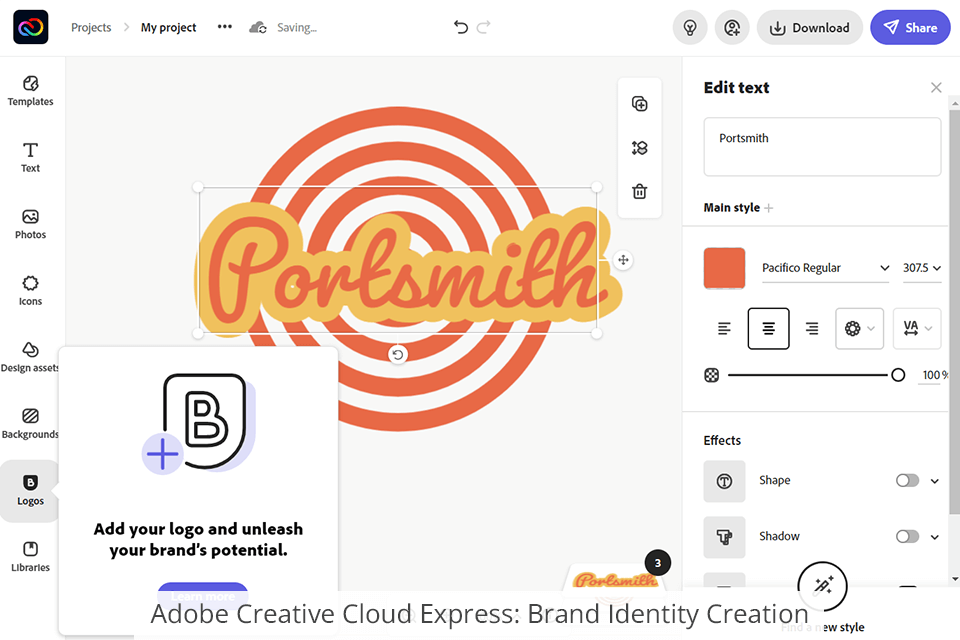
Task: Click the magic wand find style button
Action: [822, 586]
